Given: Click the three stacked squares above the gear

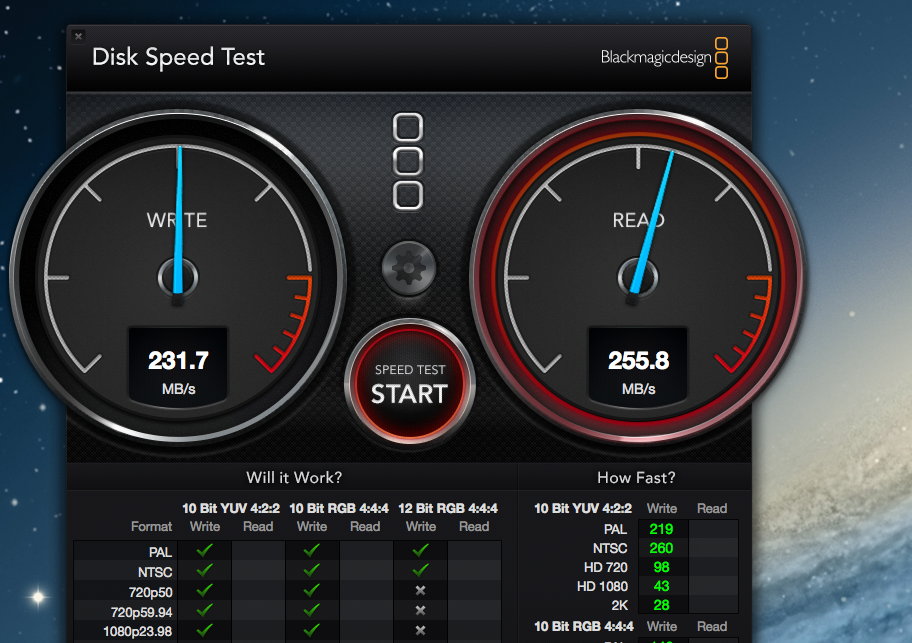Looking at the screenshot, I should point(408,161).
